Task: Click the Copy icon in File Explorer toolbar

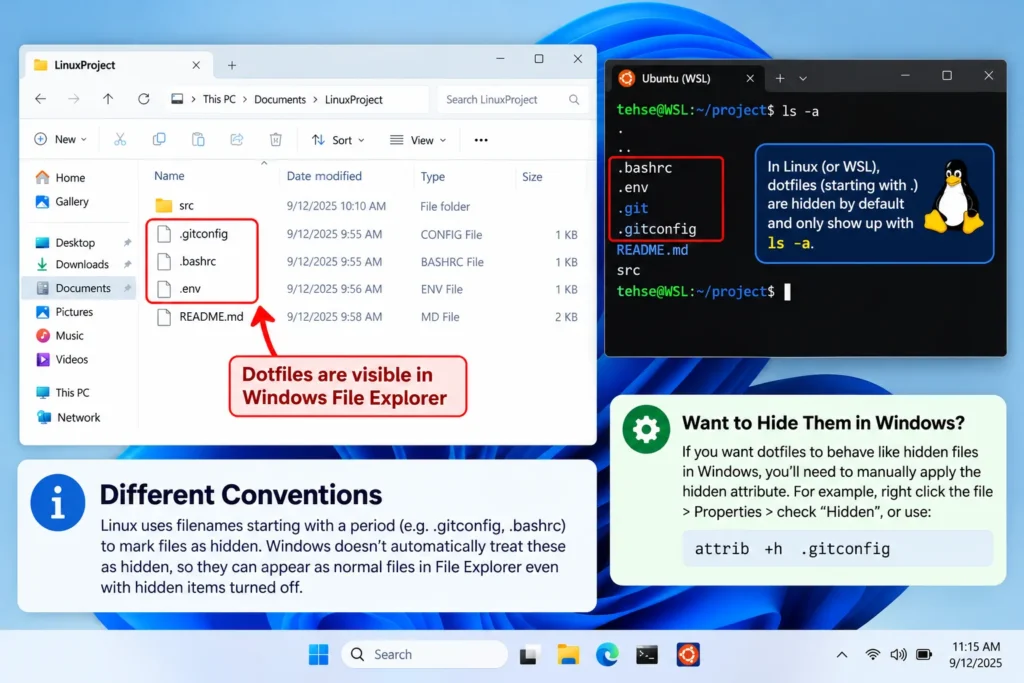Action: tap(159, 140)
